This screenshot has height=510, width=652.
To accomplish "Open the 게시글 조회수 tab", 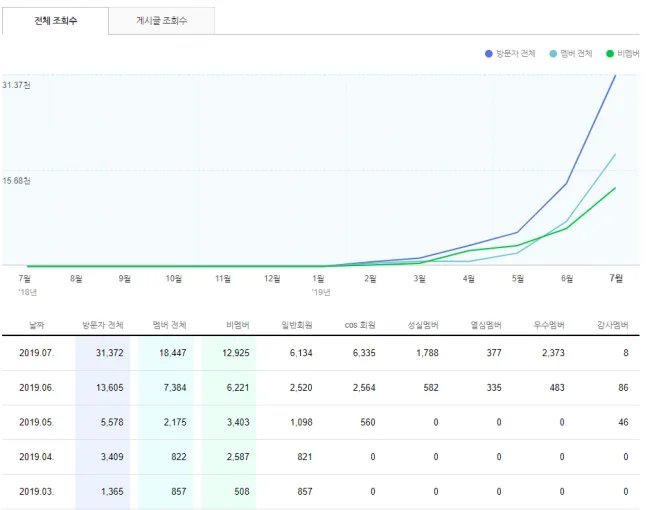I will [162, 21].
